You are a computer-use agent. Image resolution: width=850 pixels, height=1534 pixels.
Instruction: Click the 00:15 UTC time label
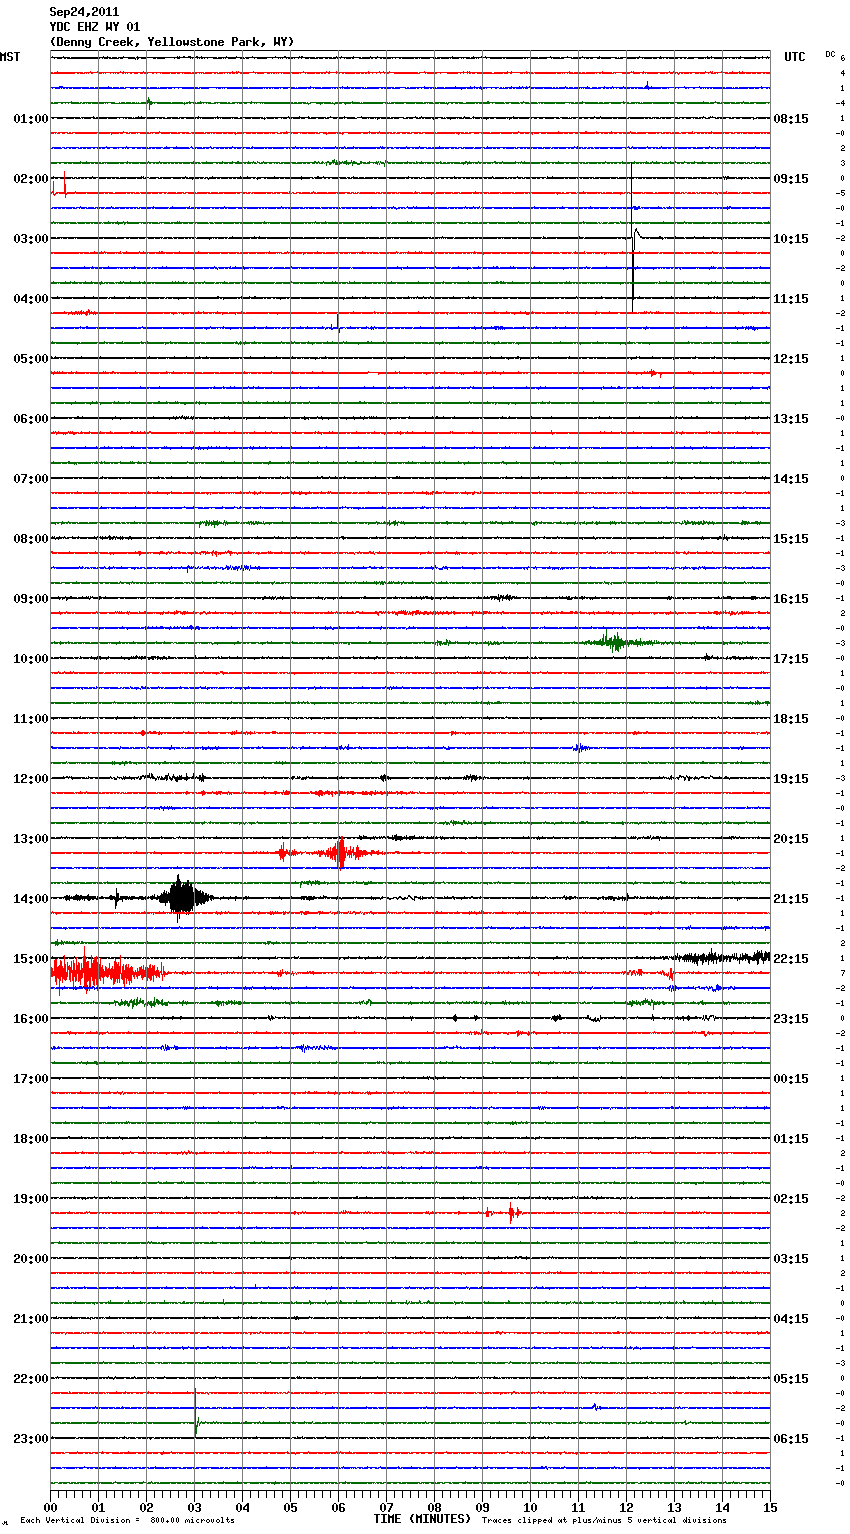tap(791, 1079)
